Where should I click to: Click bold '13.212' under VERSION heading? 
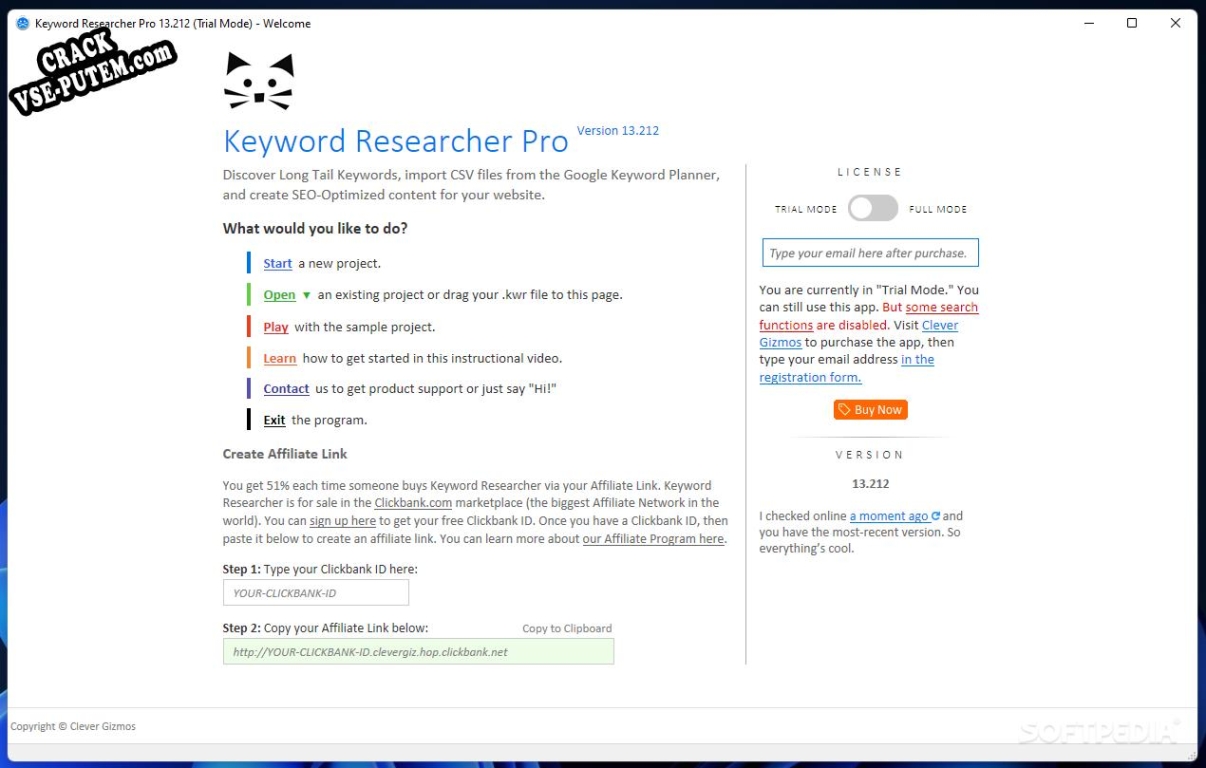point(870,484)
